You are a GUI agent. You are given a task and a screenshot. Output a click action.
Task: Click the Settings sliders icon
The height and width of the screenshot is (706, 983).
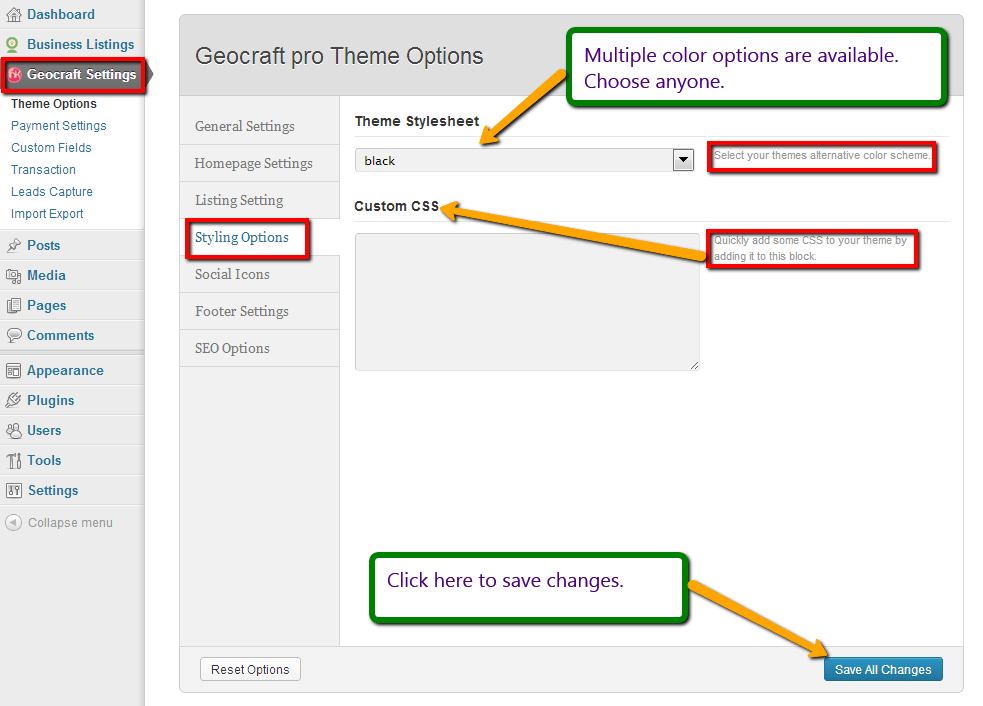(x=13, y=491)
